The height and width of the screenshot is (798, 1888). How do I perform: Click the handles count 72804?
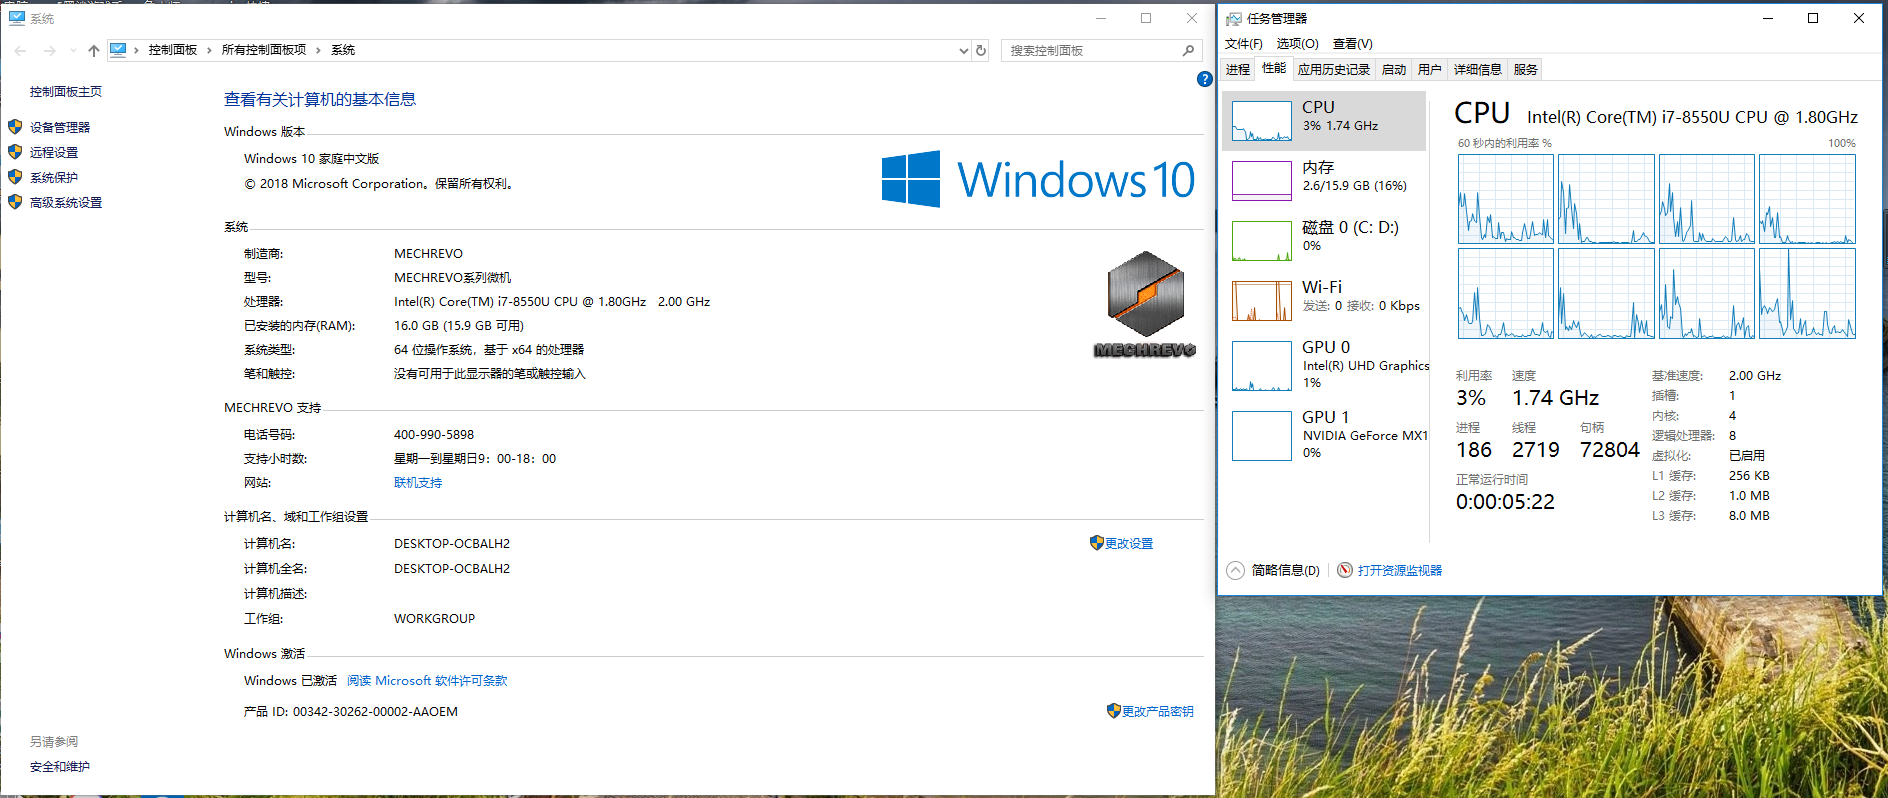click(1610, 450)
